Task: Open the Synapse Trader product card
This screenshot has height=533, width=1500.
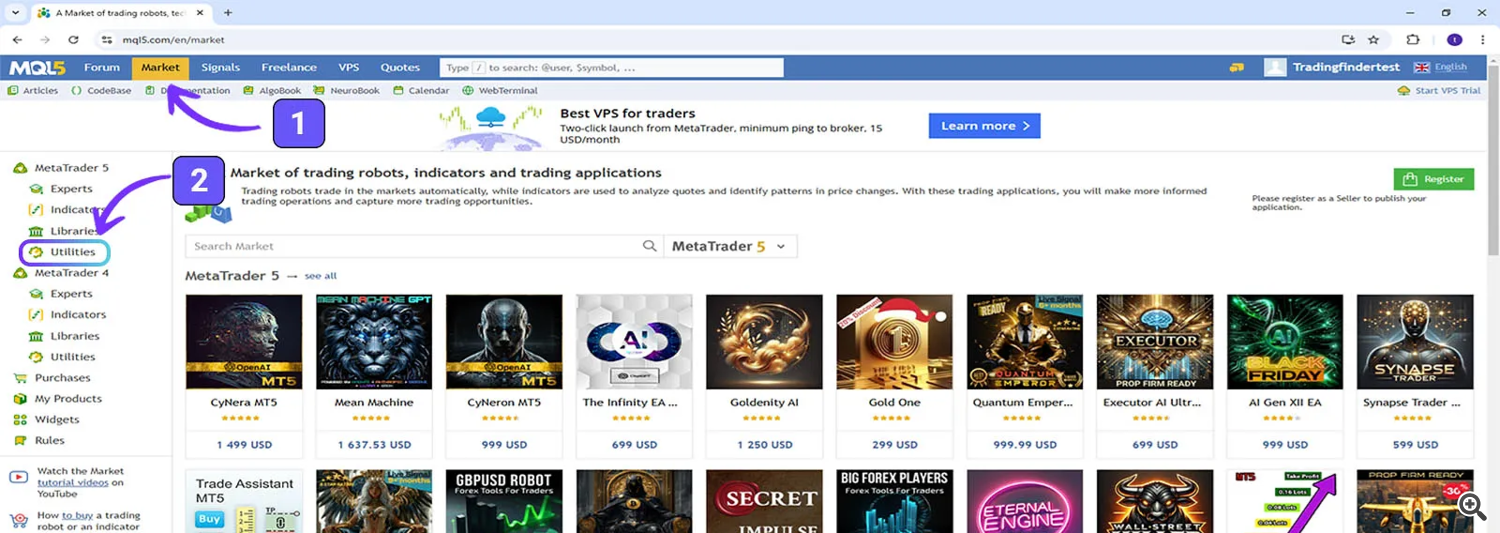Action: coord(1415,376)
